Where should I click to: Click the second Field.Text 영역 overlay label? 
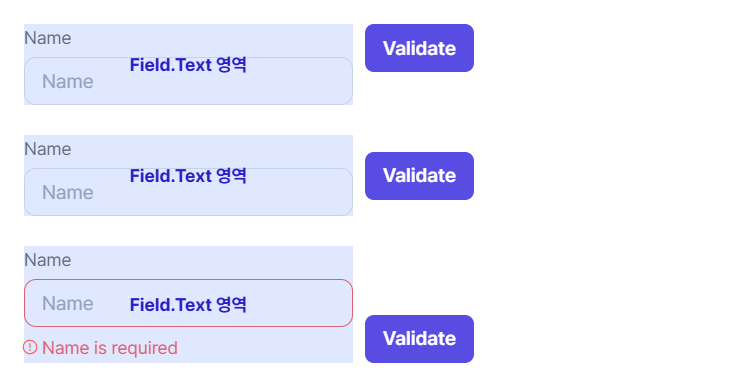[188, 176]
